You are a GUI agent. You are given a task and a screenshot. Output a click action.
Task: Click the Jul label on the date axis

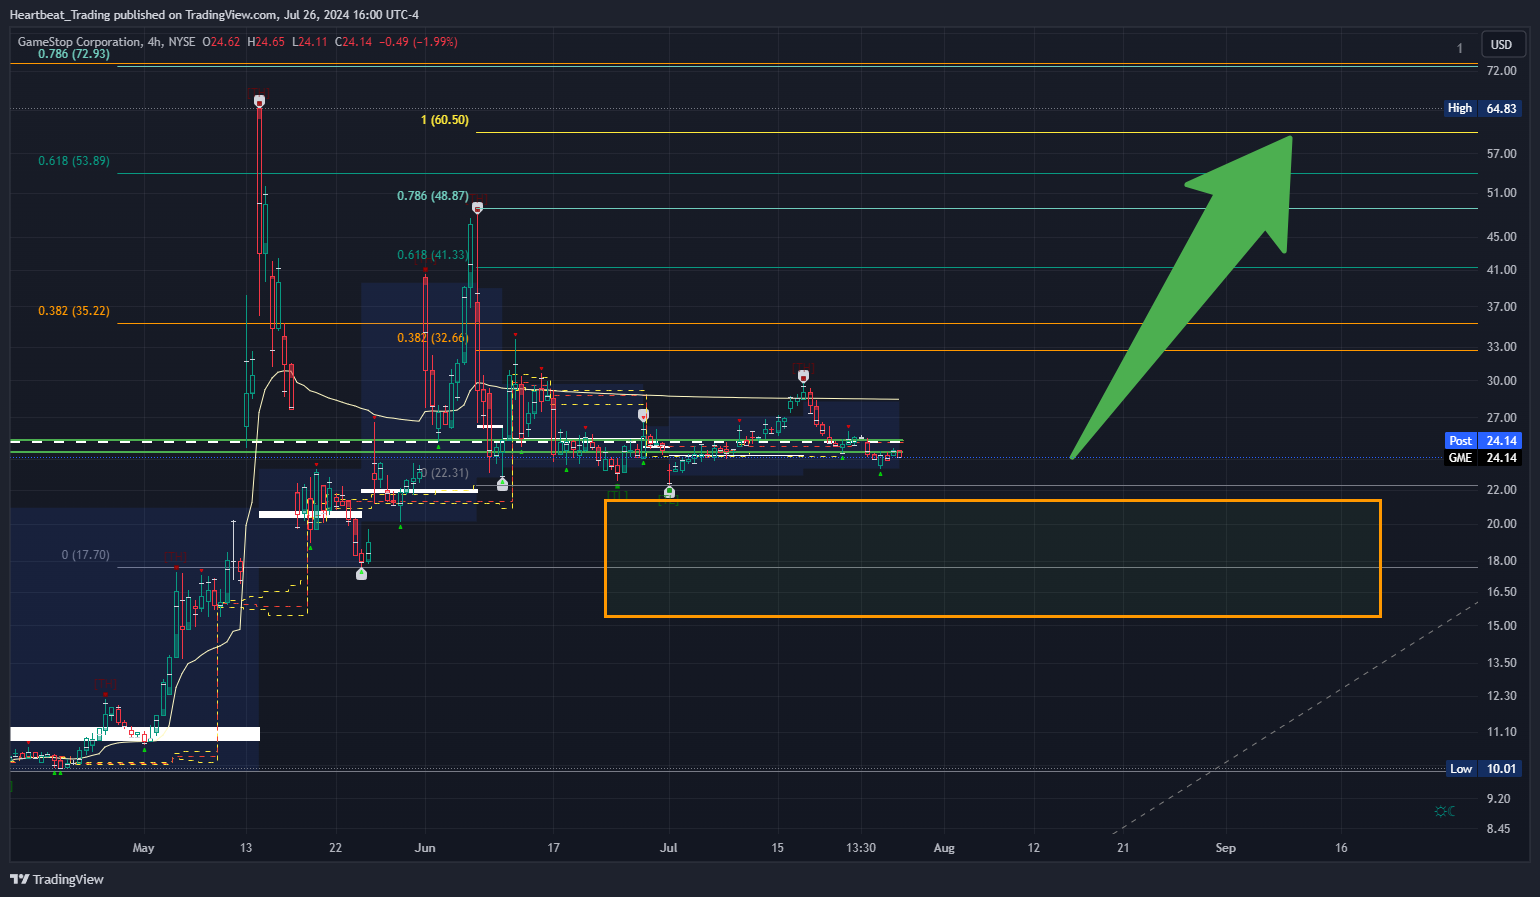click(x=669, y=848)
